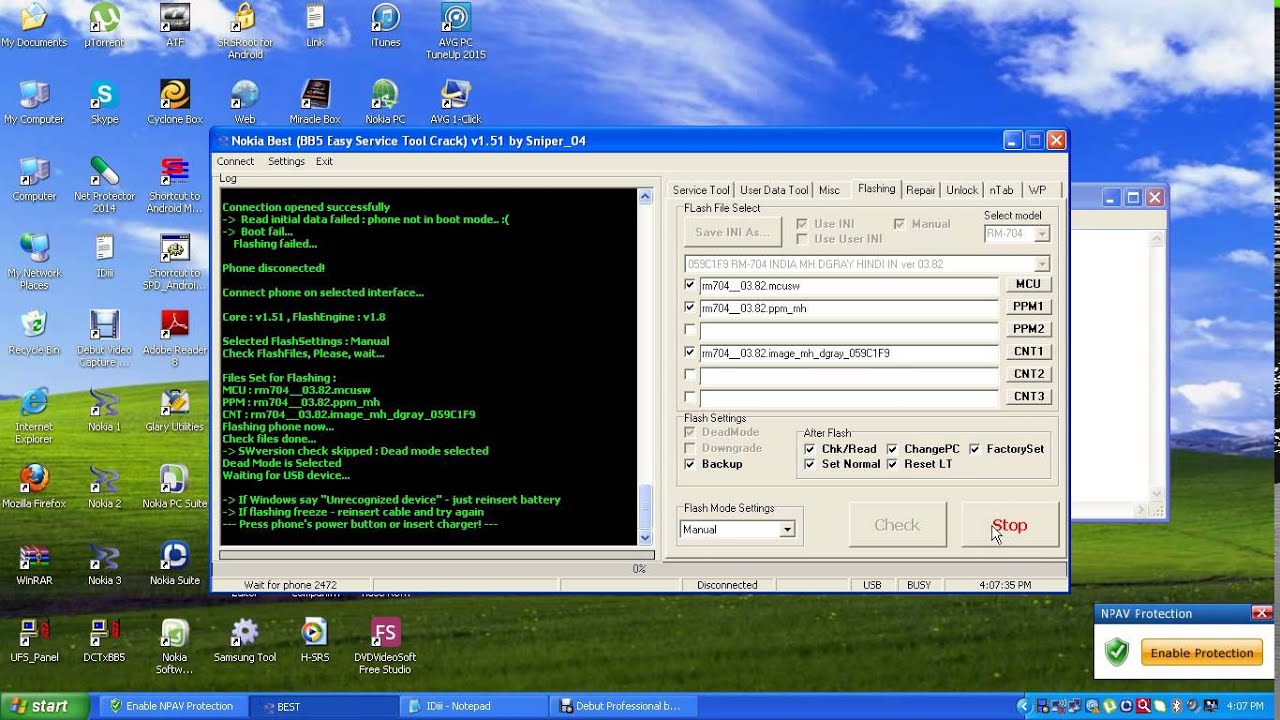Screen dimensions: 1280x720
Task: Open the Connect menu
Action: click(x=235, y=161)
